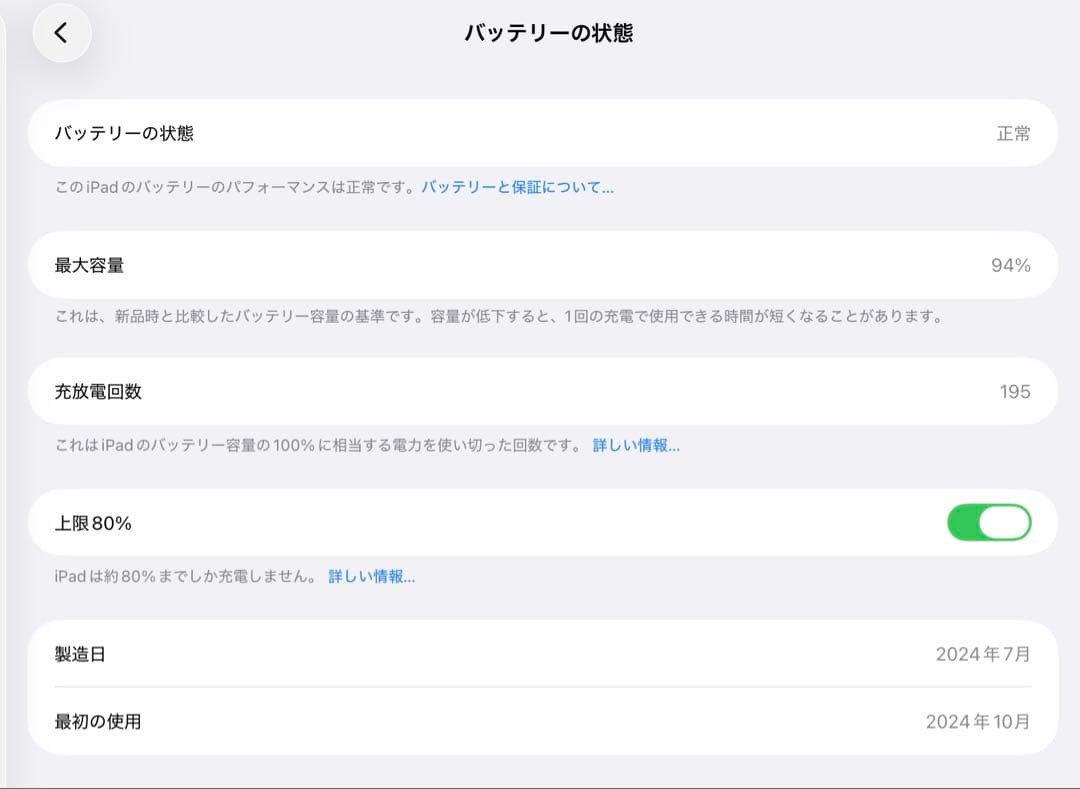Tap the 94% capacity value
The height and width of the screenshot is (789, 1080).
[x=1014, y=264]
